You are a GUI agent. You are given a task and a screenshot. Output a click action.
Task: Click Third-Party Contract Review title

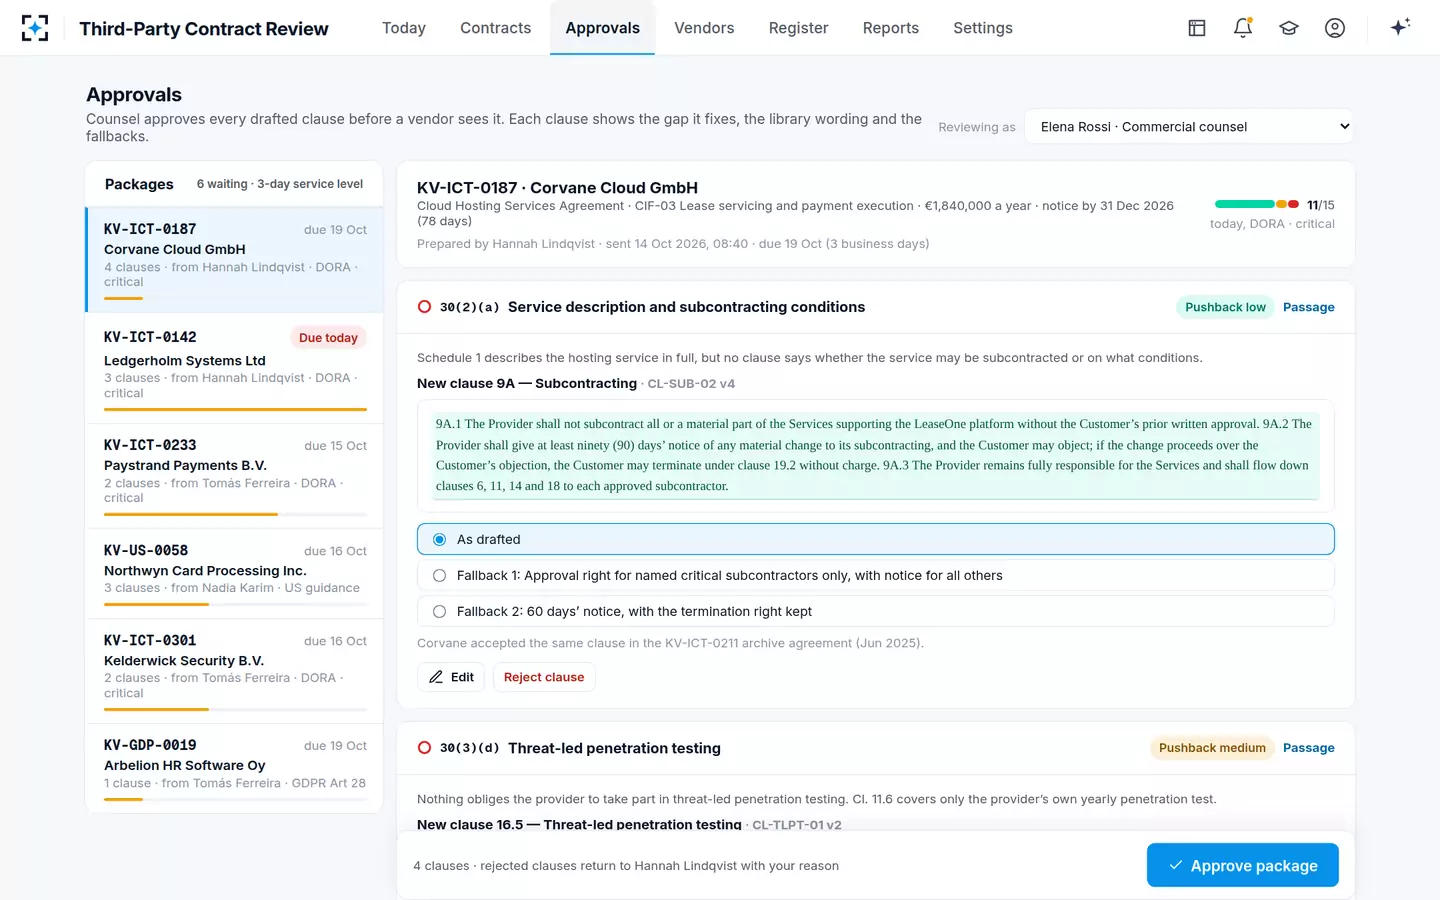[x=204, y=28]
